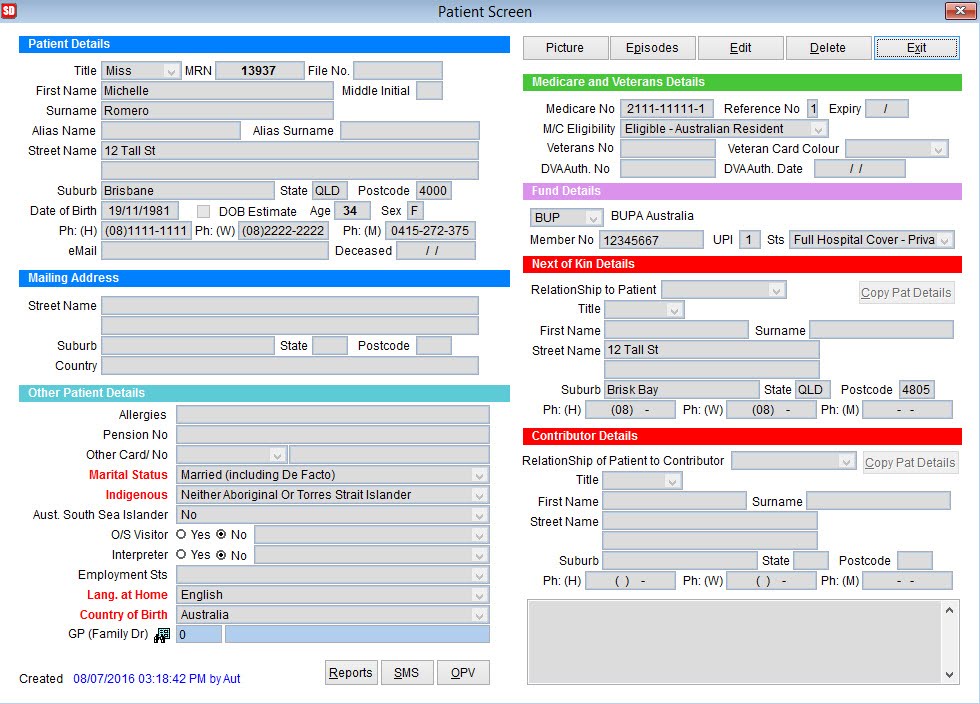Click the Medicare No field

tap(666, 109)
